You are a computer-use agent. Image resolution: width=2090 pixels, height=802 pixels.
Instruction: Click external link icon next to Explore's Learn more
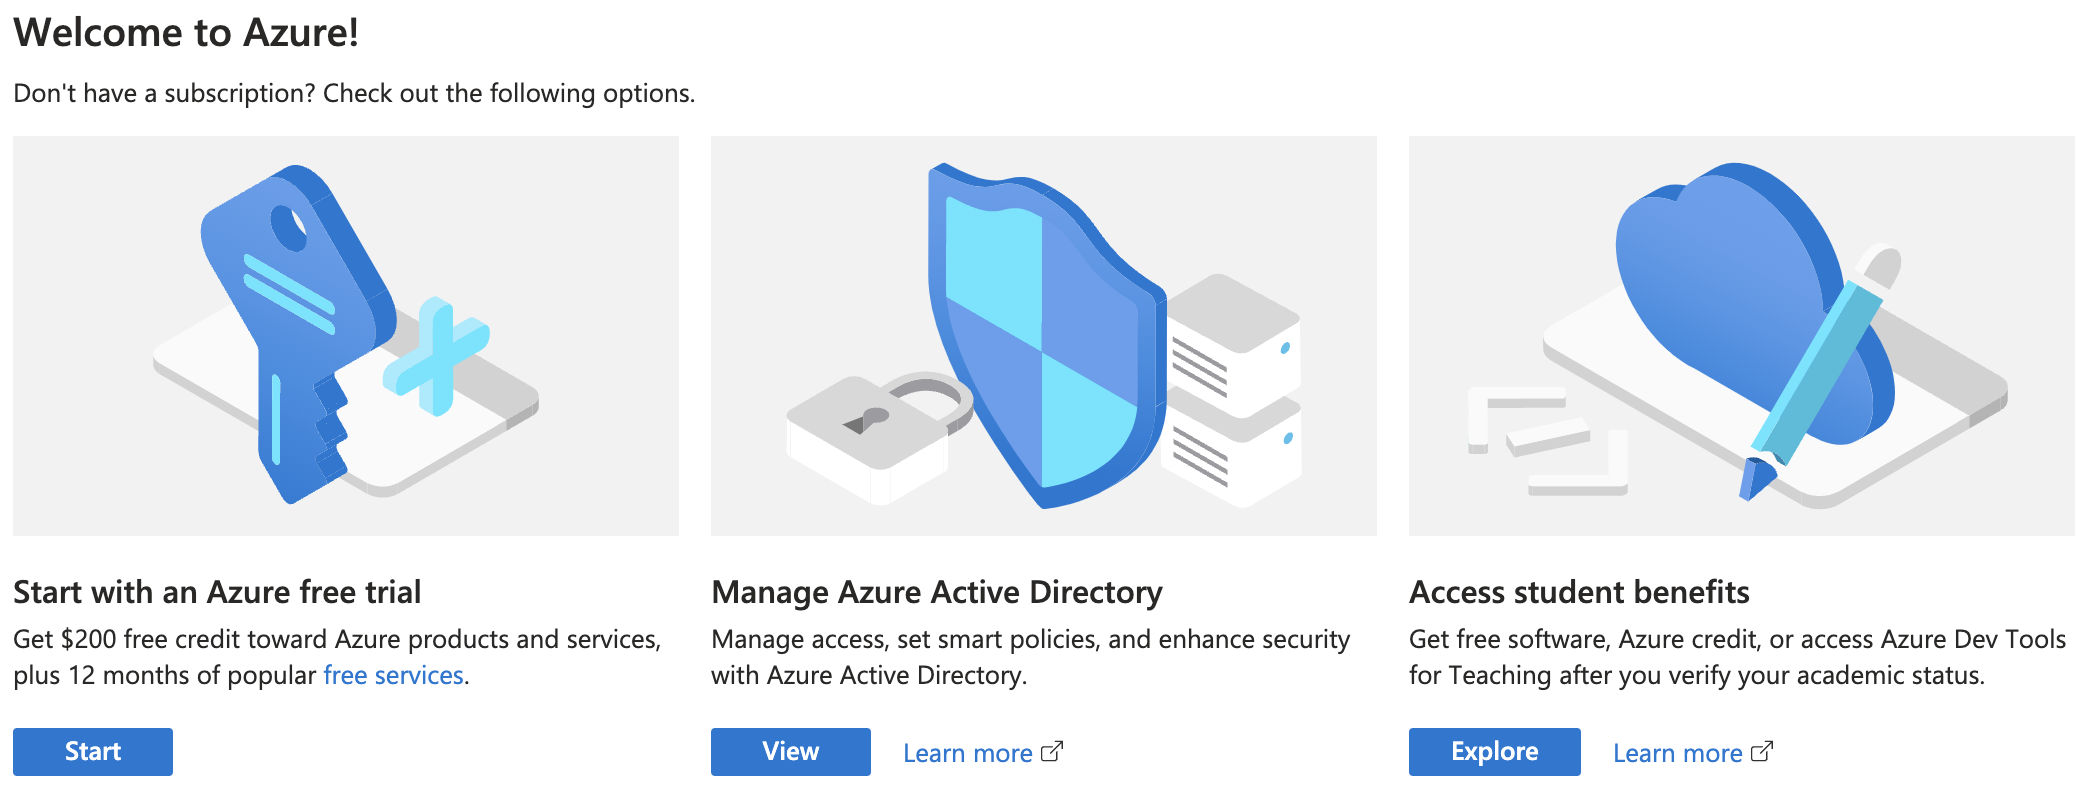click(1762, 751)
